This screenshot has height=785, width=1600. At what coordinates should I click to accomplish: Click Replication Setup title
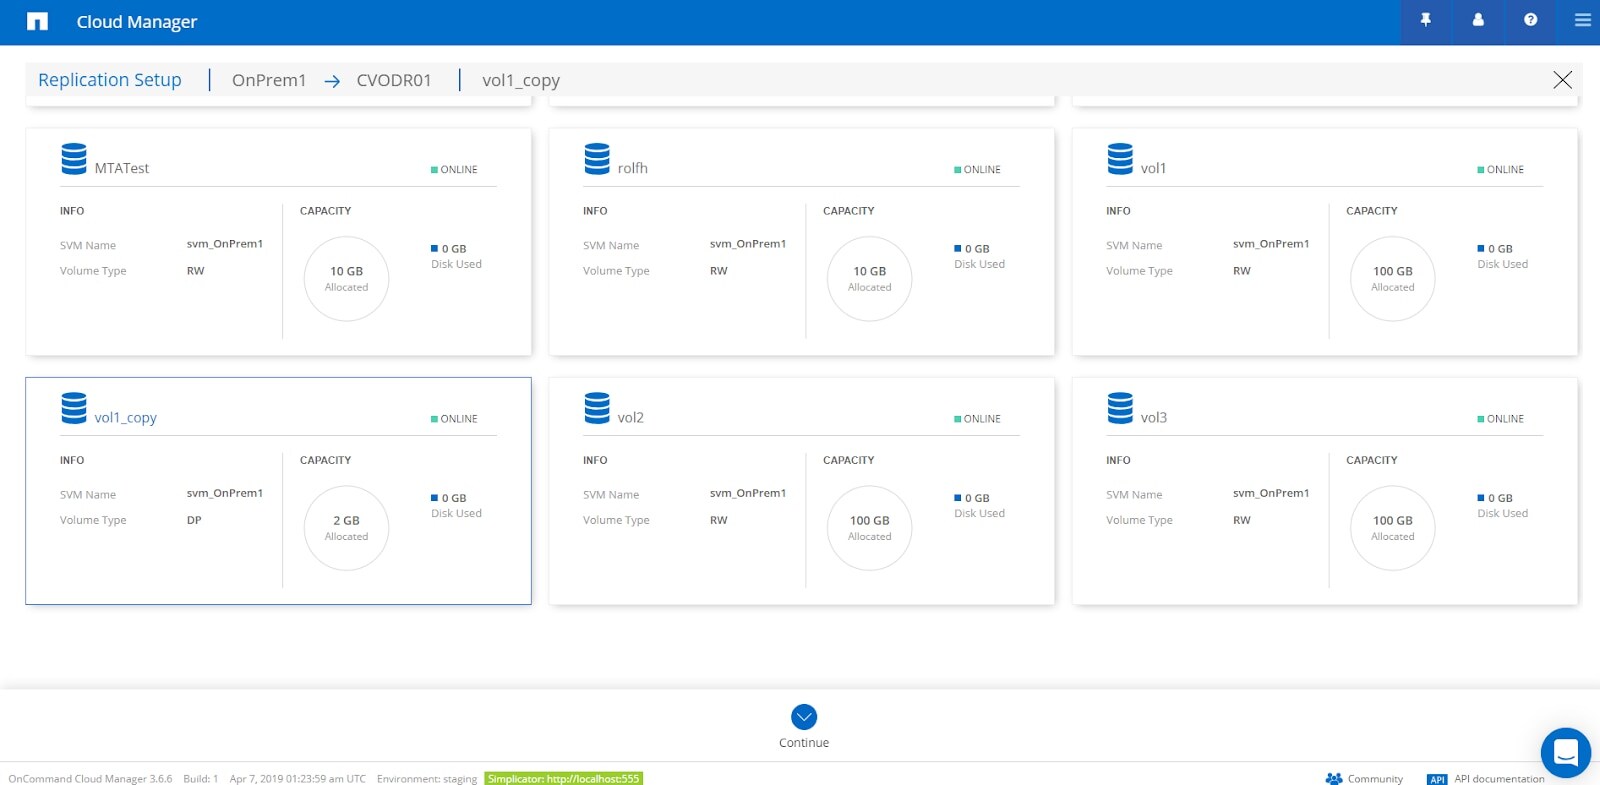pyautogui.click(x=110, y=80)
